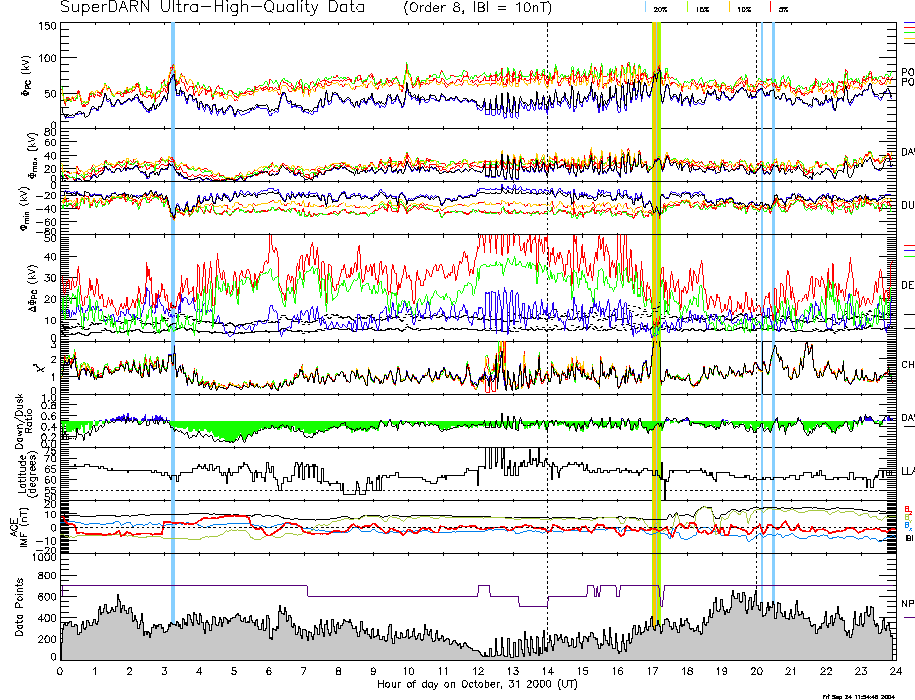This screenshot has width=915, height=700.
Task: Click the 'CH' label beside chi-squared panel
Action: 908,365
